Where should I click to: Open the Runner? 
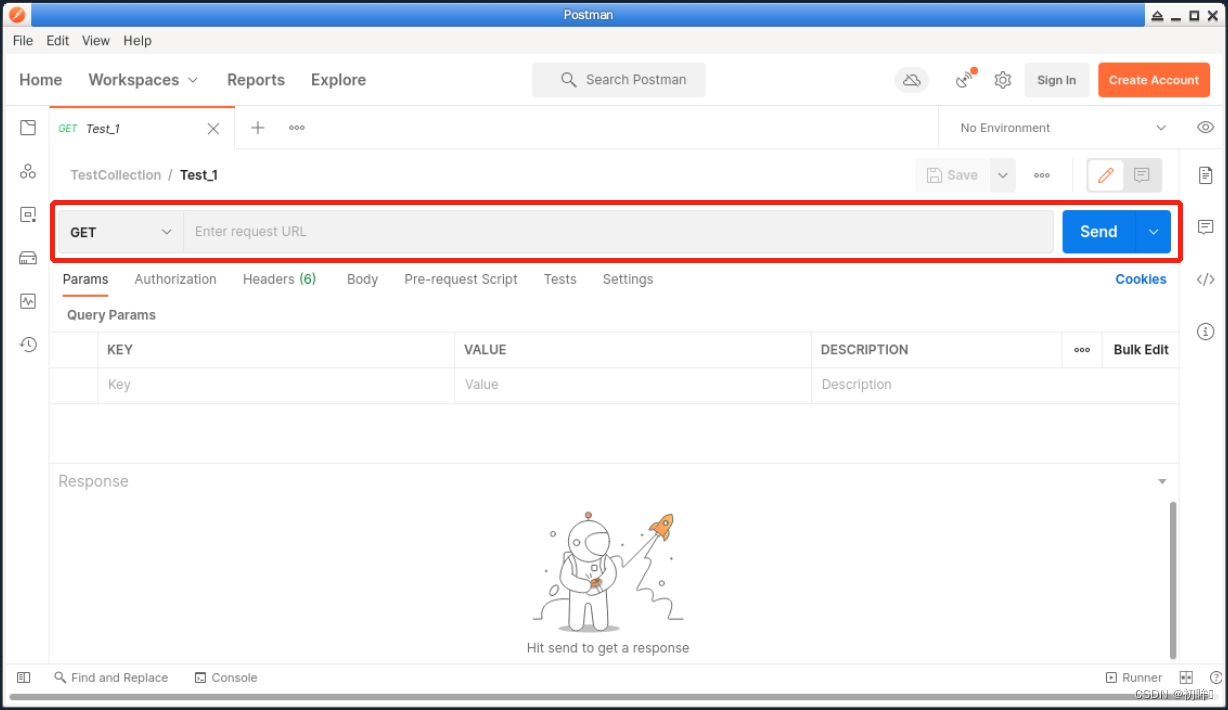[x=1133, y=677]
